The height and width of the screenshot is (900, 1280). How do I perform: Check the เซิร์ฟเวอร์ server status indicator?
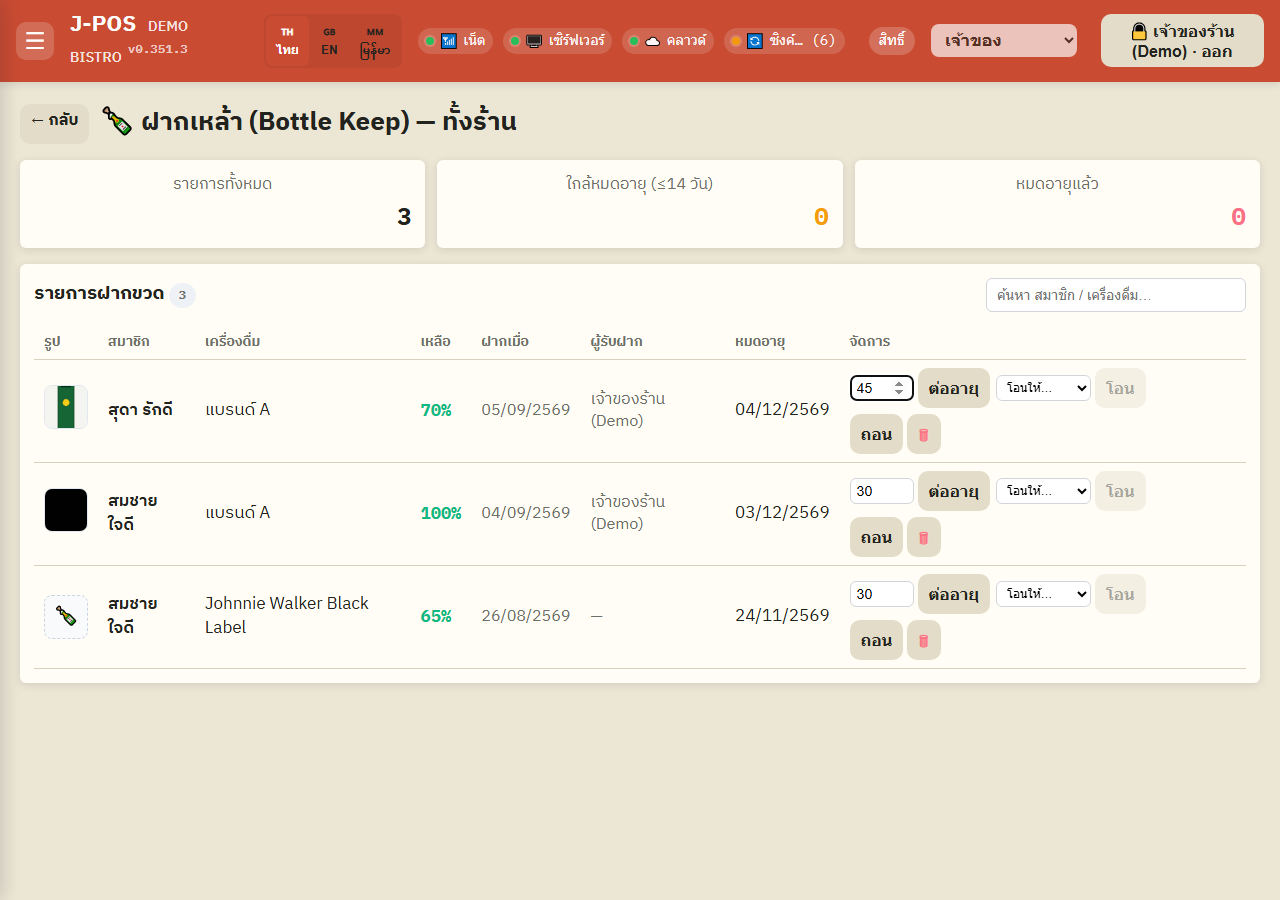[557, 41]
